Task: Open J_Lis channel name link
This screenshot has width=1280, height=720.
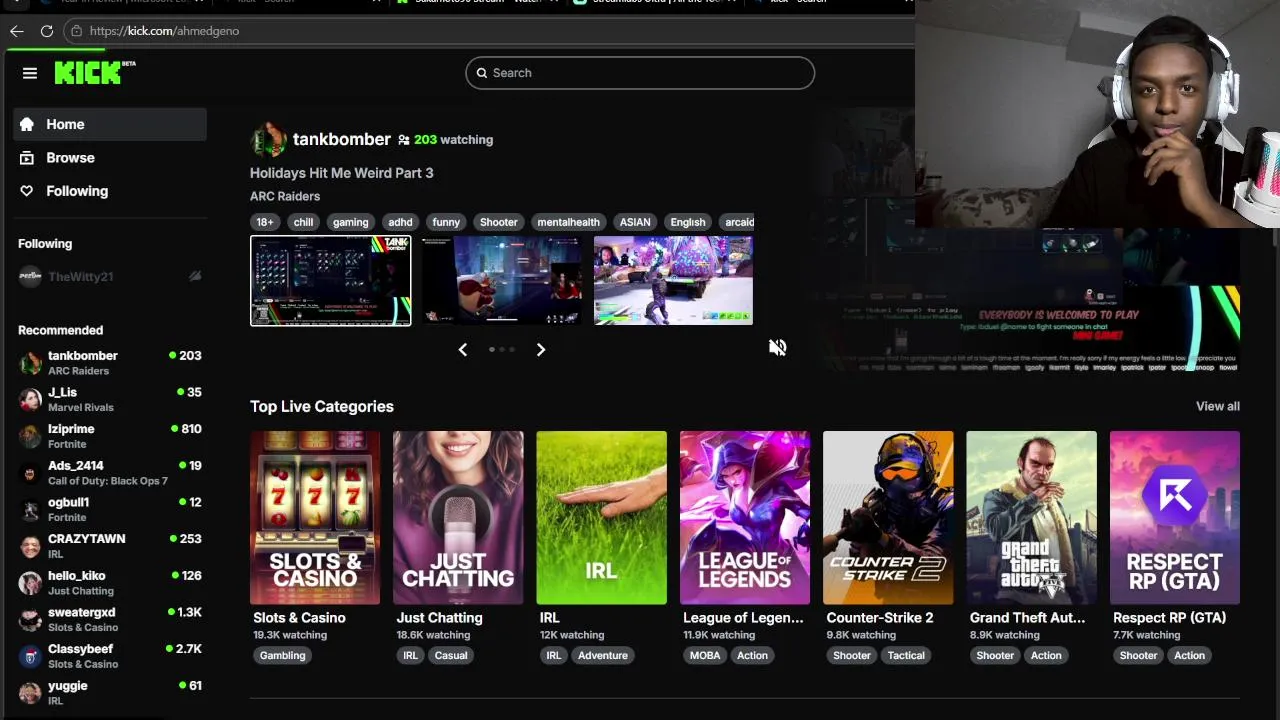Action: [x=62, y=392]
